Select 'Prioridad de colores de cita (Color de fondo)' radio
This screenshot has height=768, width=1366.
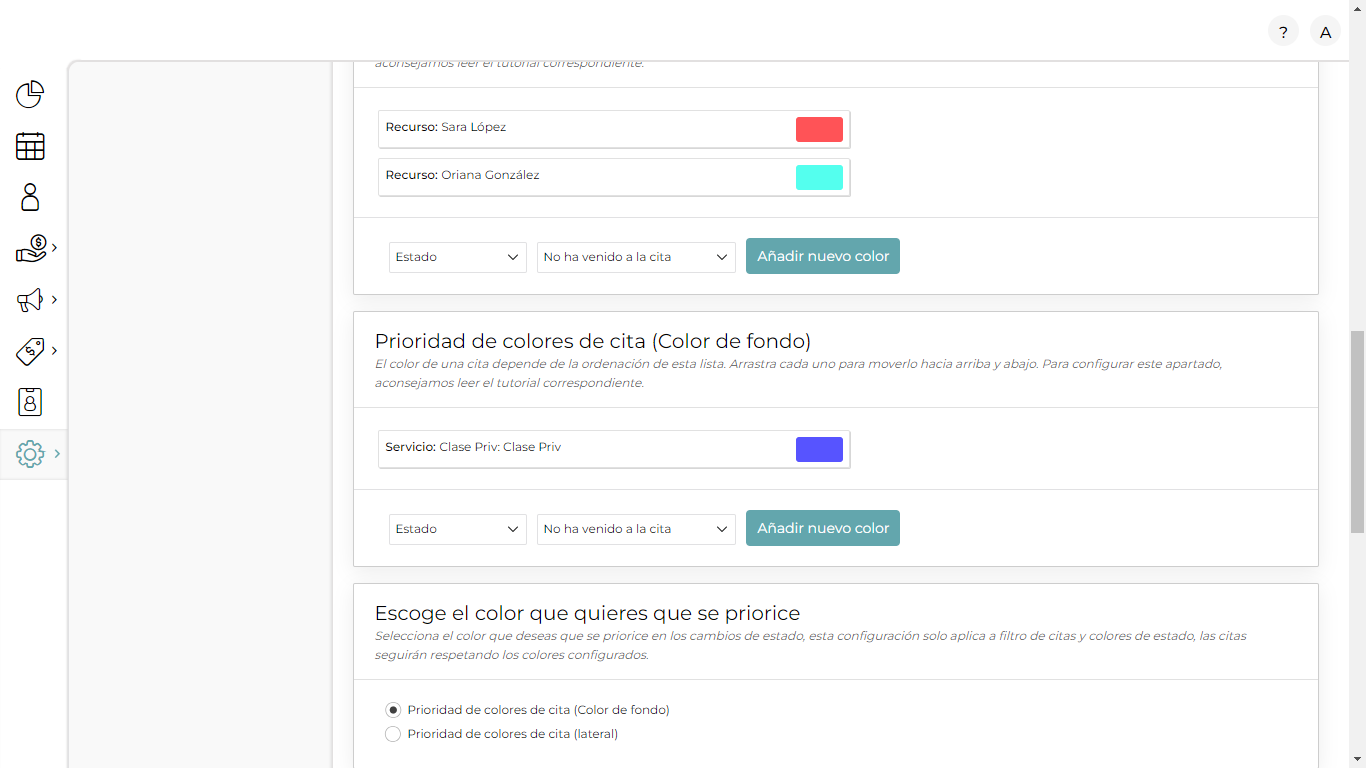tap(393, 710)
